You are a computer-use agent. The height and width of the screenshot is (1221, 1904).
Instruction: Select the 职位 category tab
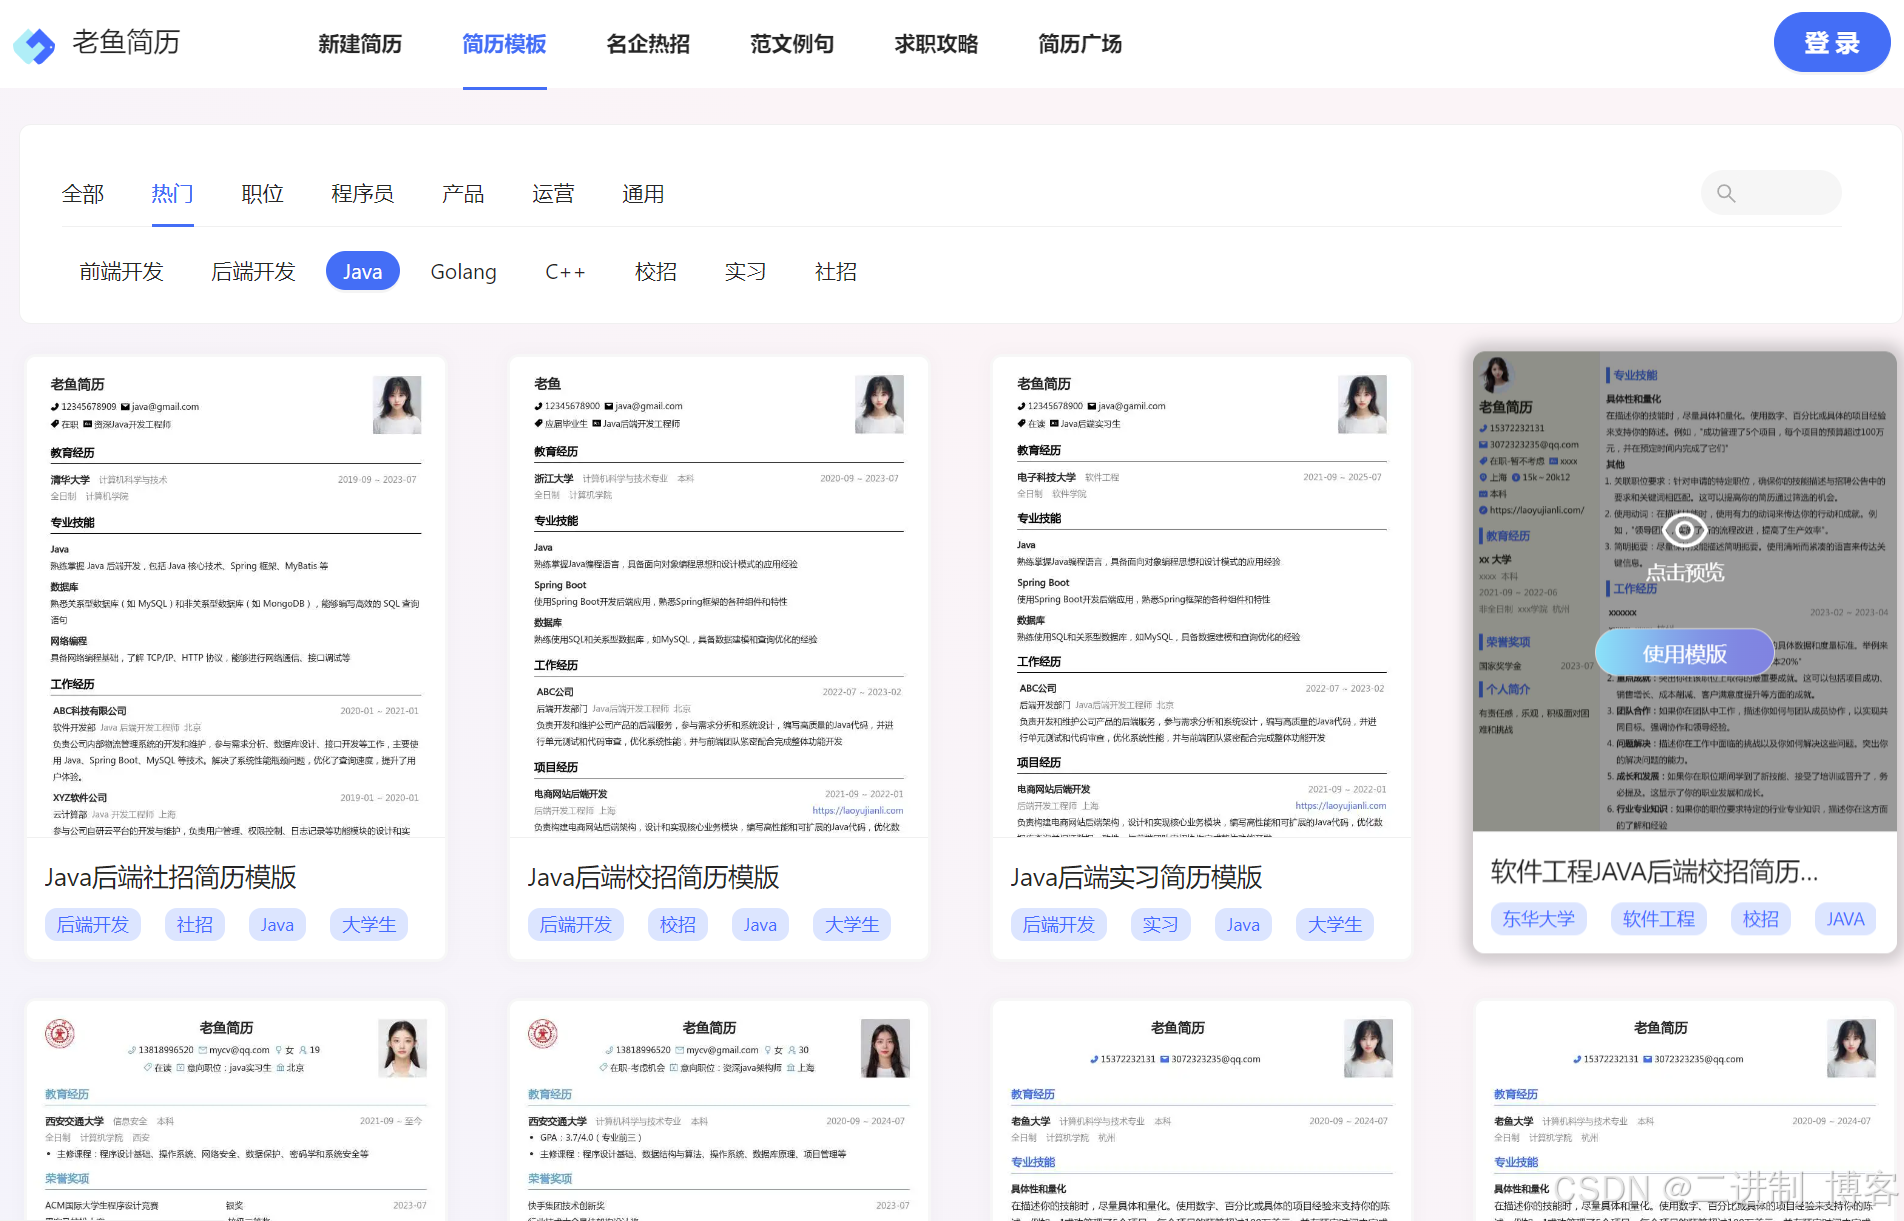point(263,194)
